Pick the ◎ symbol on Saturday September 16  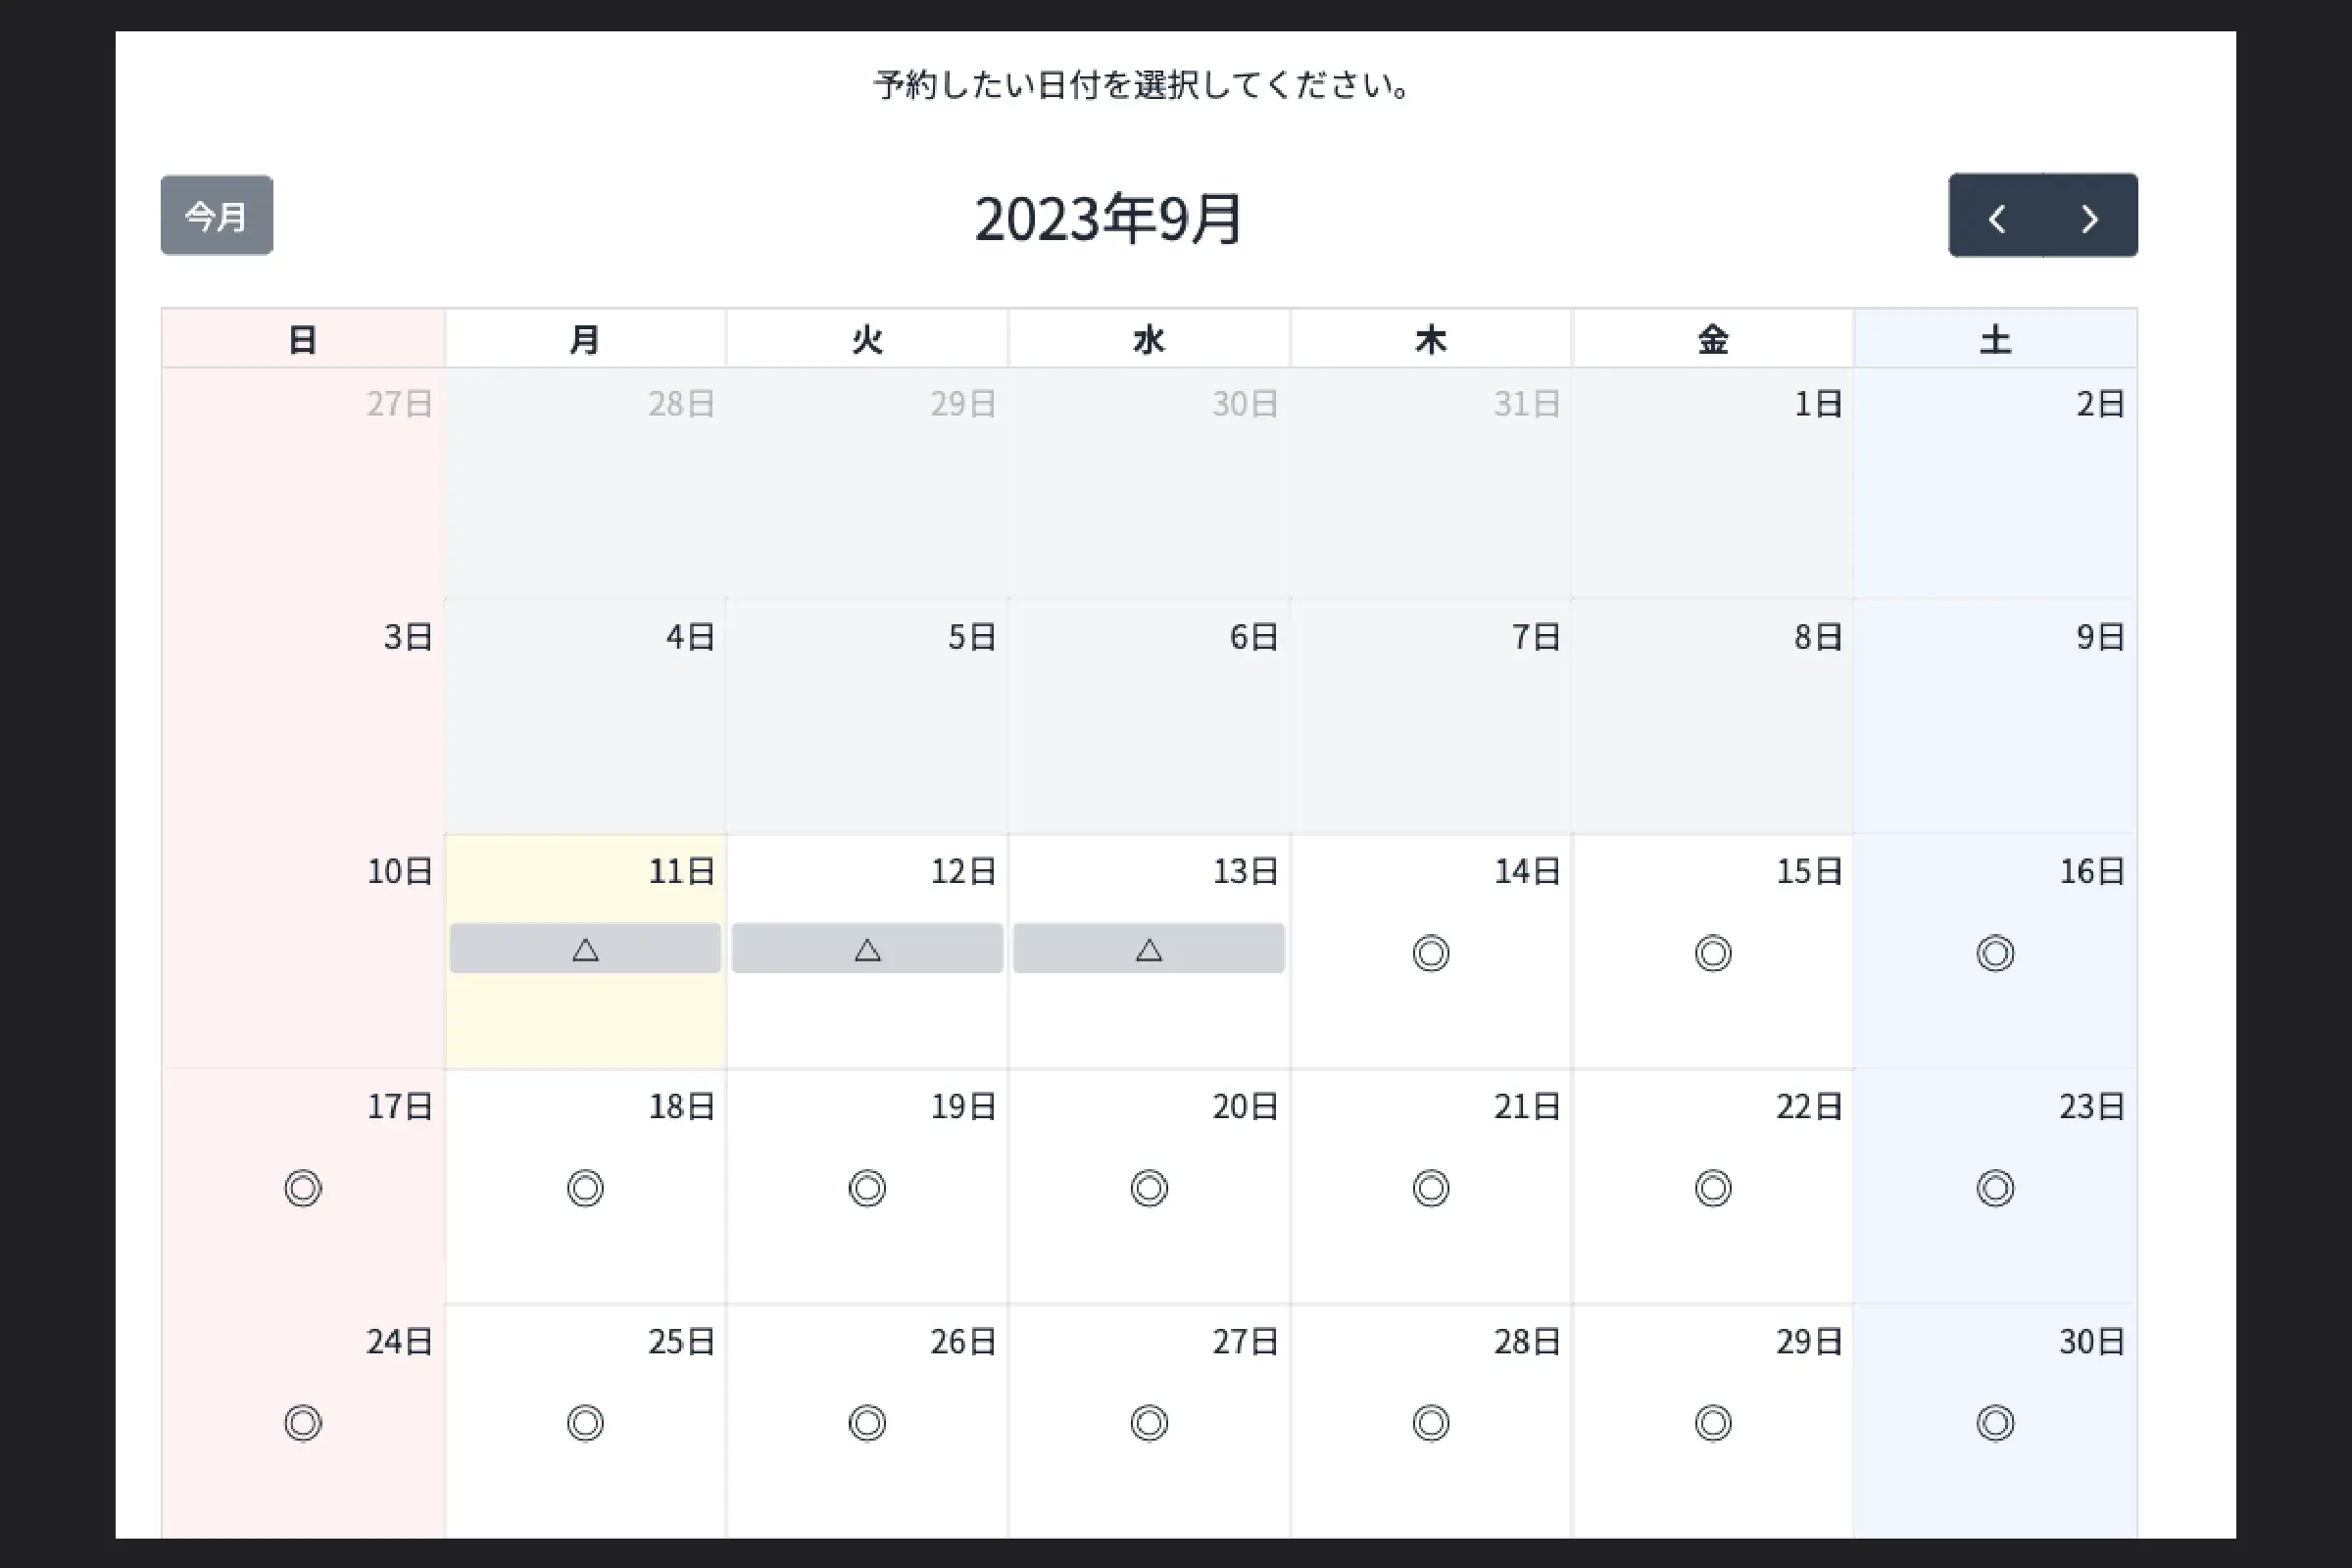pyautogui.click(x=1995, y=953)
